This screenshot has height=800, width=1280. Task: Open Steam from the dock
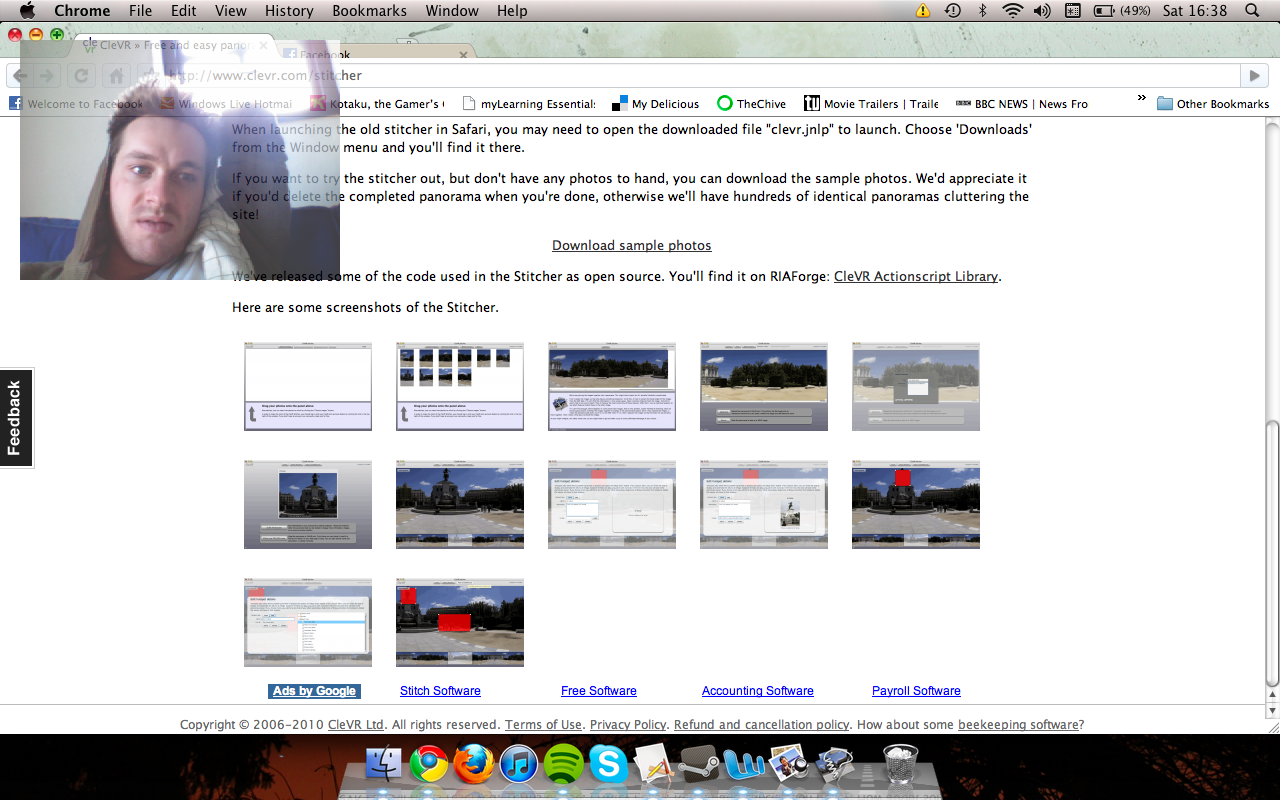click(699, 766)
